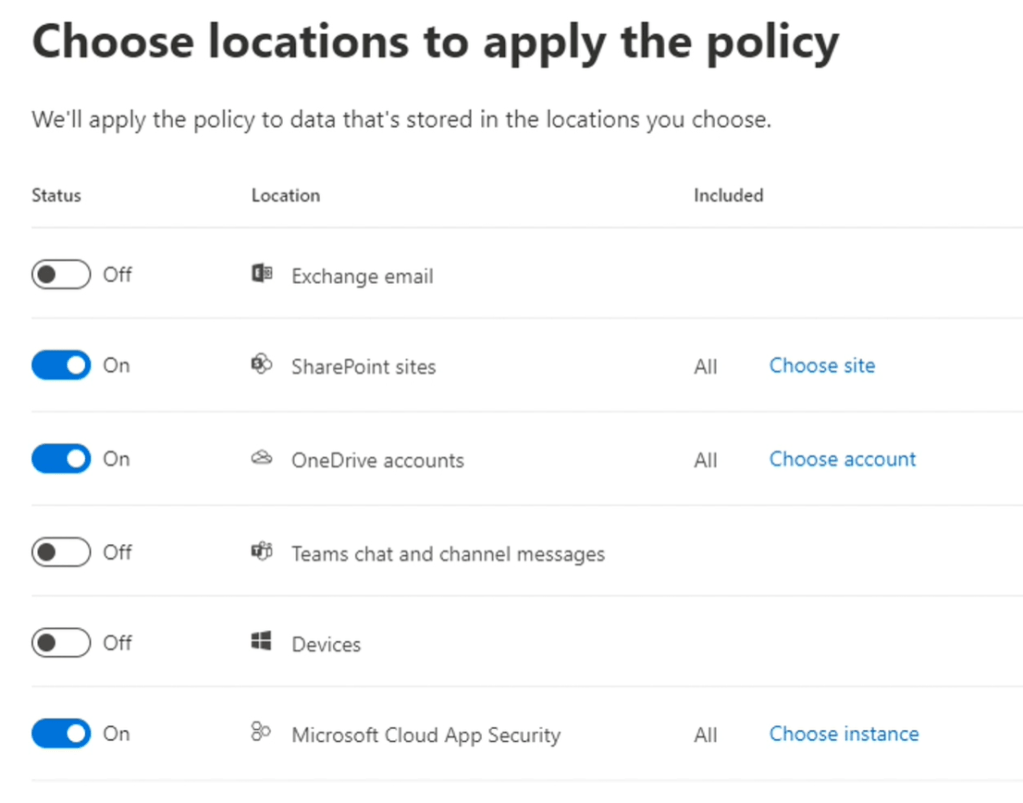Open the Choose site link
The width and height of the screenshot is (1023, 803).
[x=821, y=366]
